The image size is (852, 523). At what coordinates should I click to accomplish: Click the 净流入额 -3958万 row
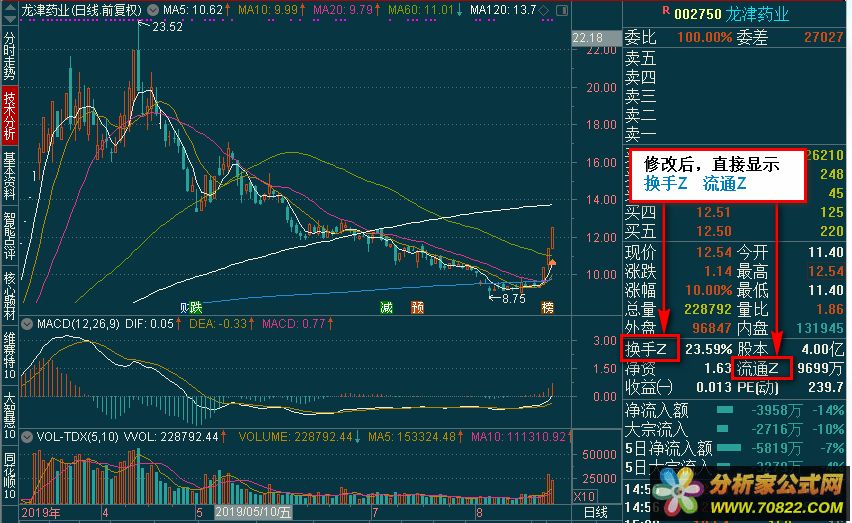point(734,410)
